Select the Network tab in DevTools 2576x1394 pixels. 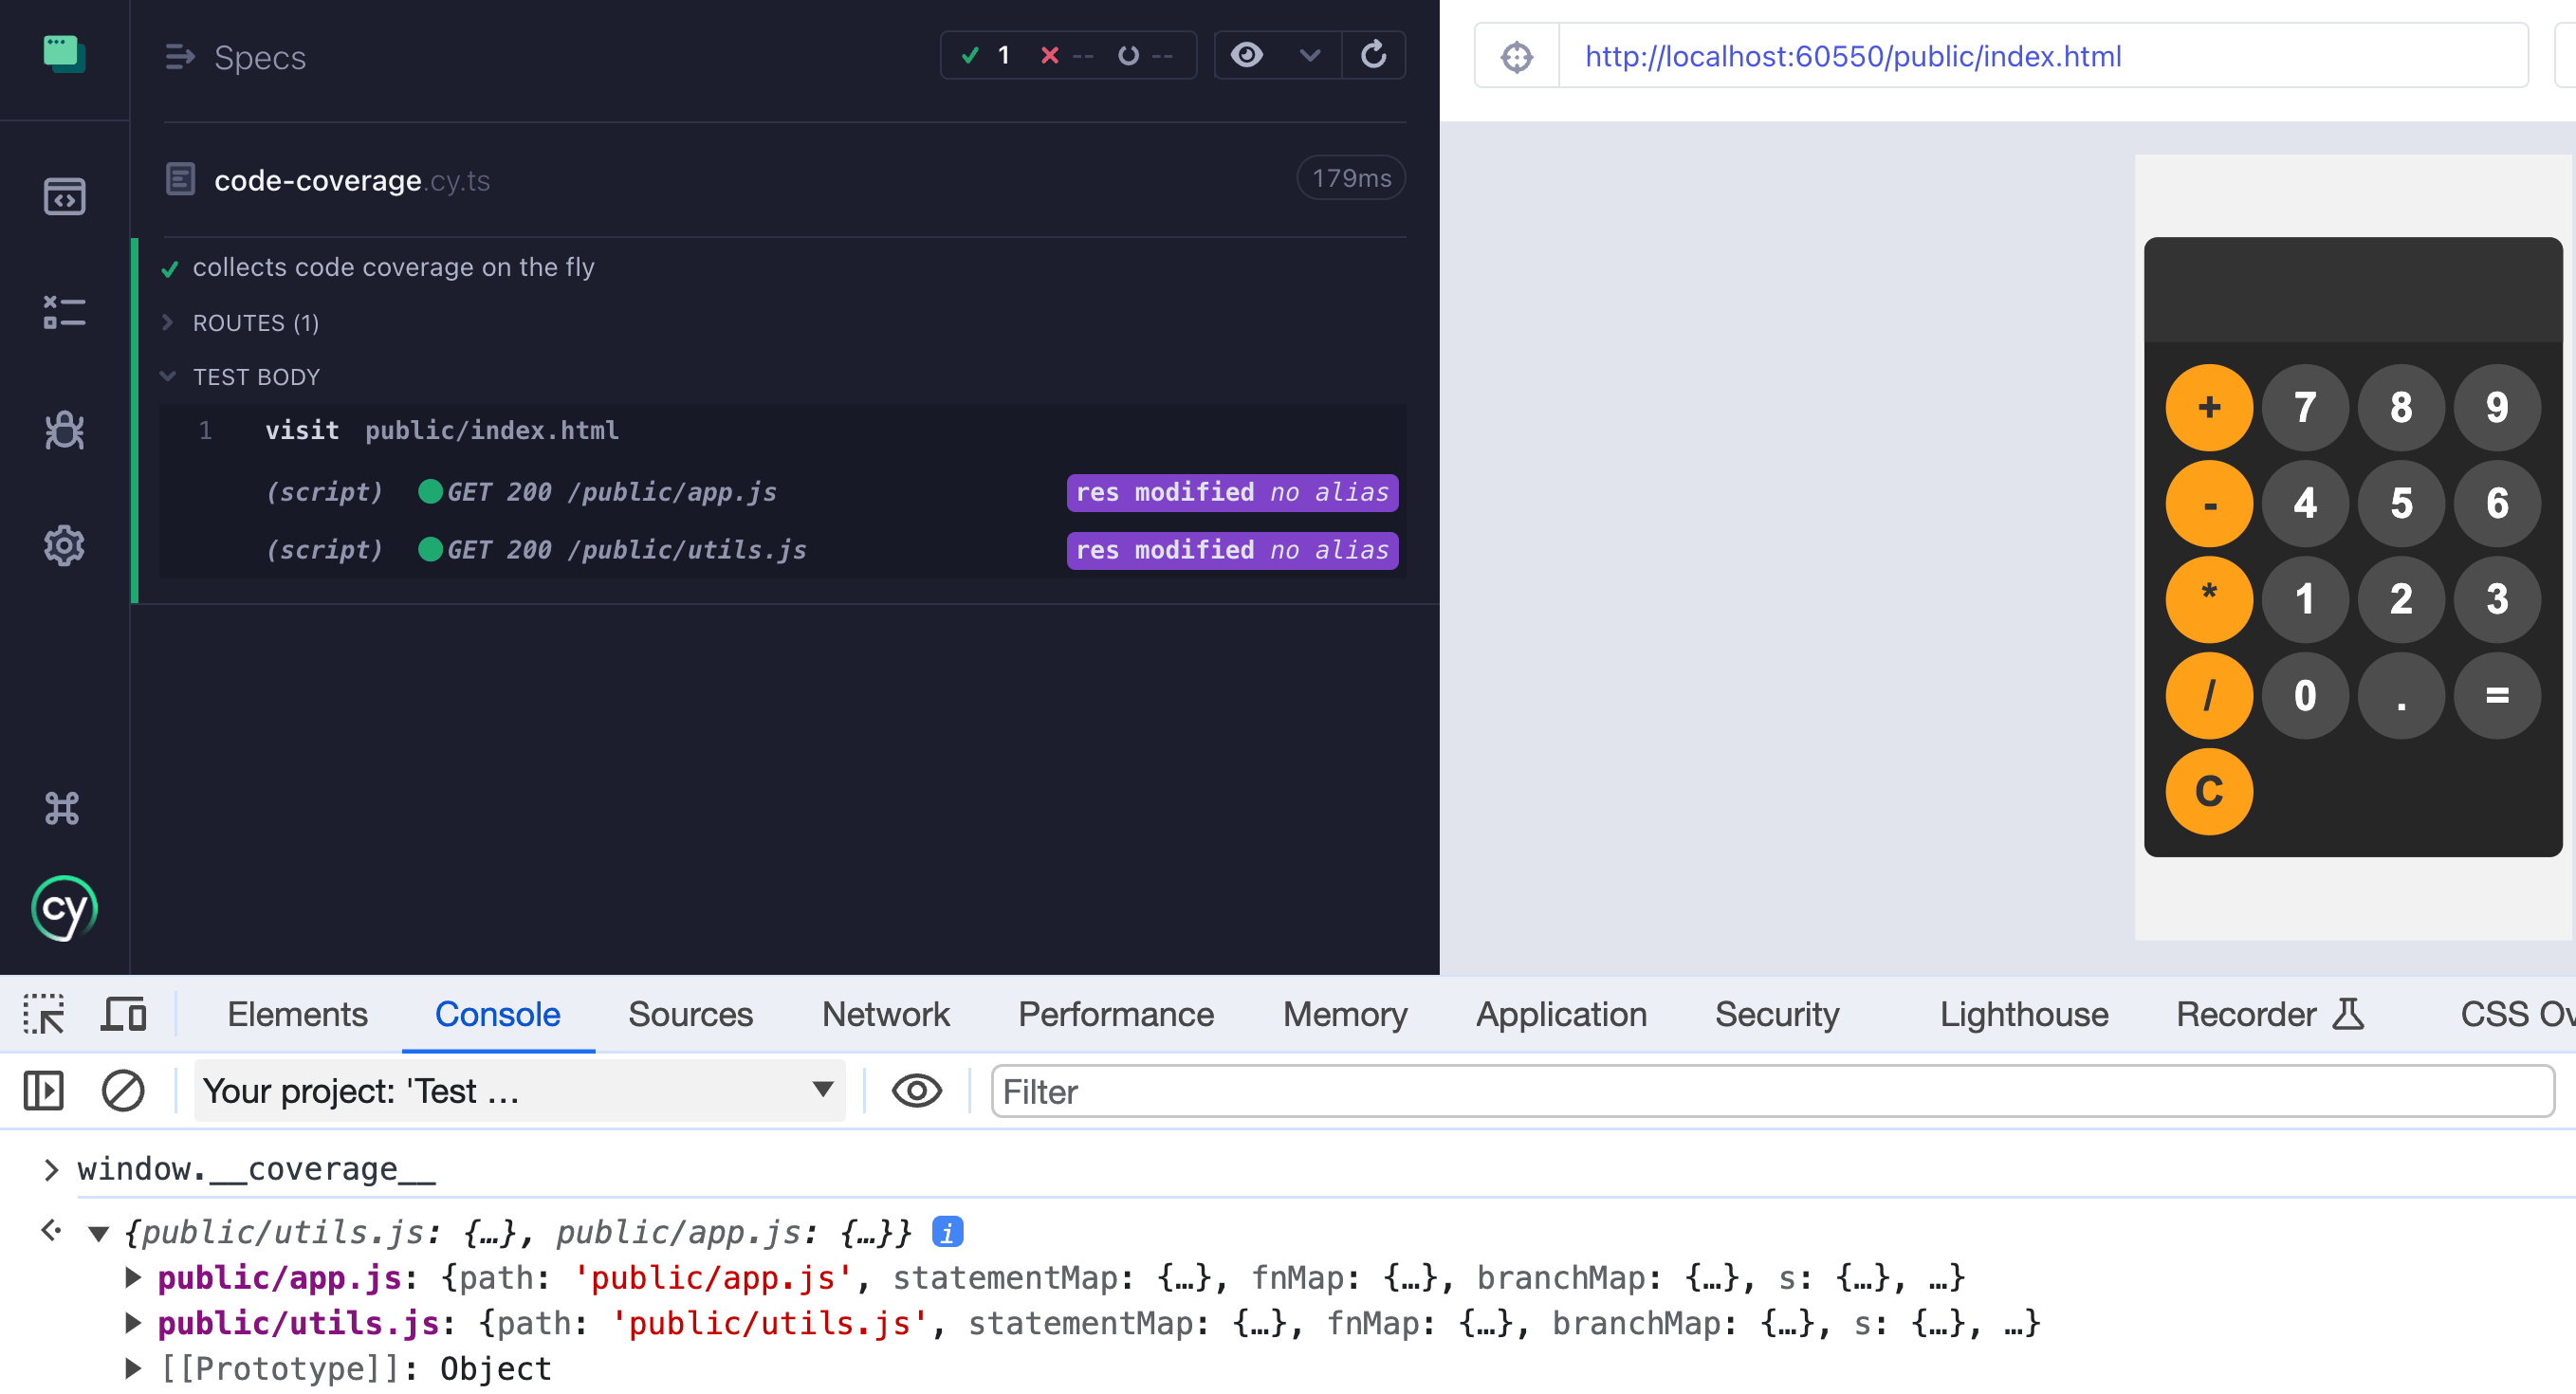coord(886,1013)
